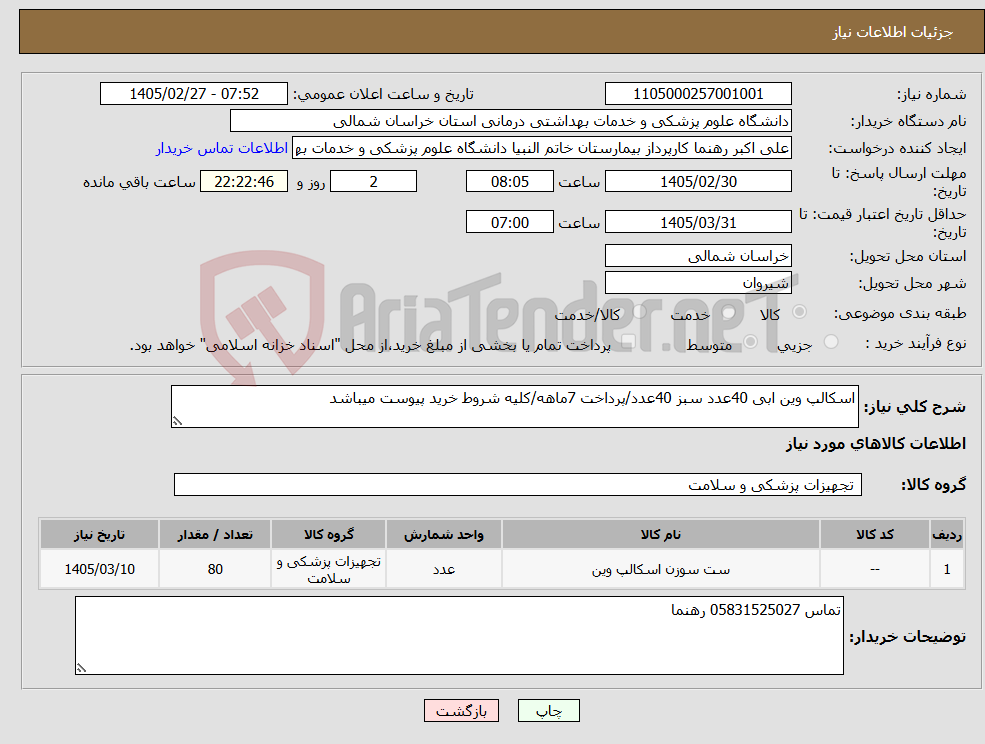
Task: Click the goods group field تجهیزات پزشکی و سلامت
Action: click(518, 484)
